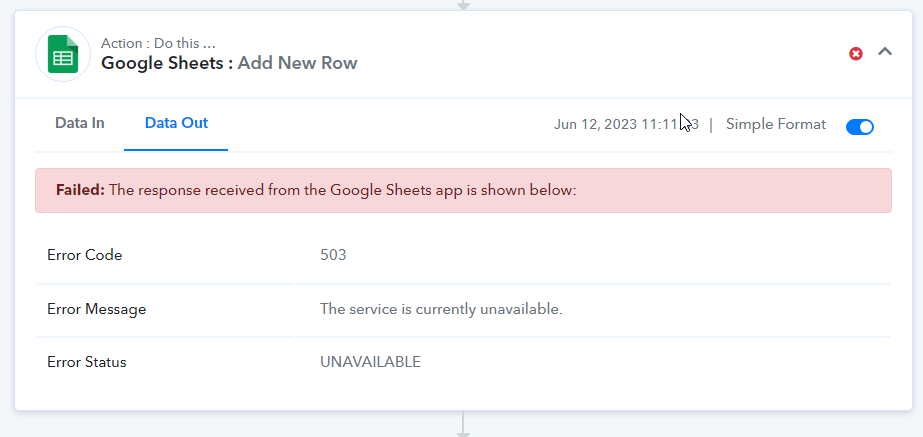The width and height of the screenshot is (923, 437).
Task: Click the Add New Row action title
Action: [297, 63]
